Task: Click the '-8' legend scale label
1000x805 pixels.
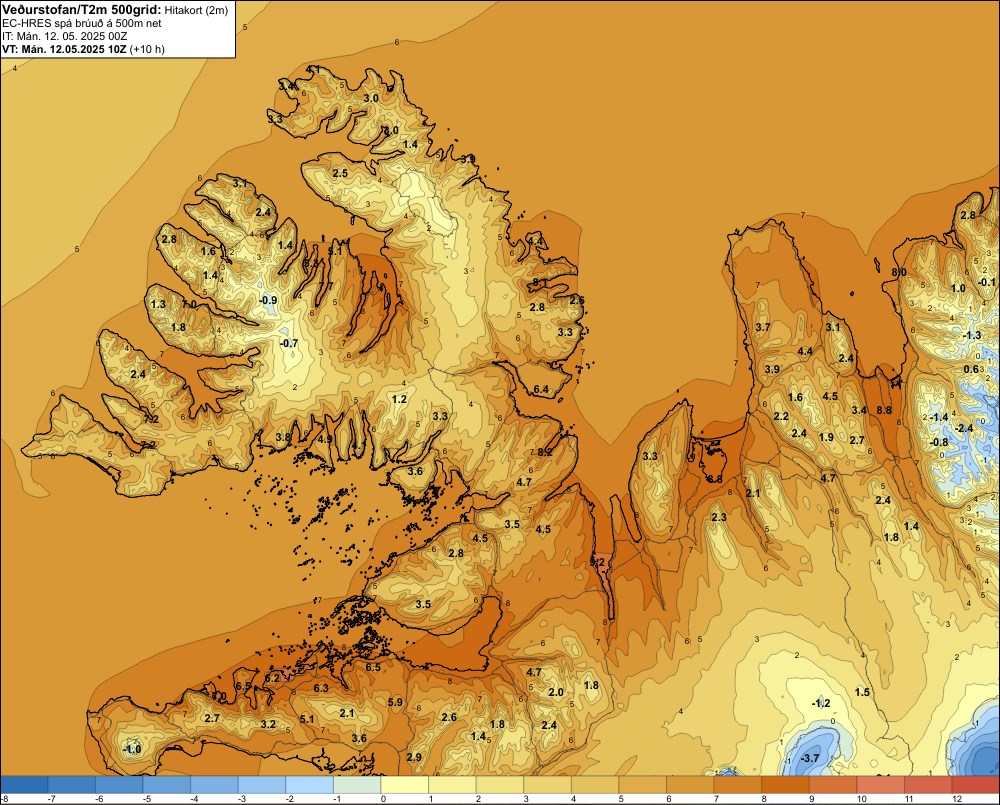Action: 4,799
